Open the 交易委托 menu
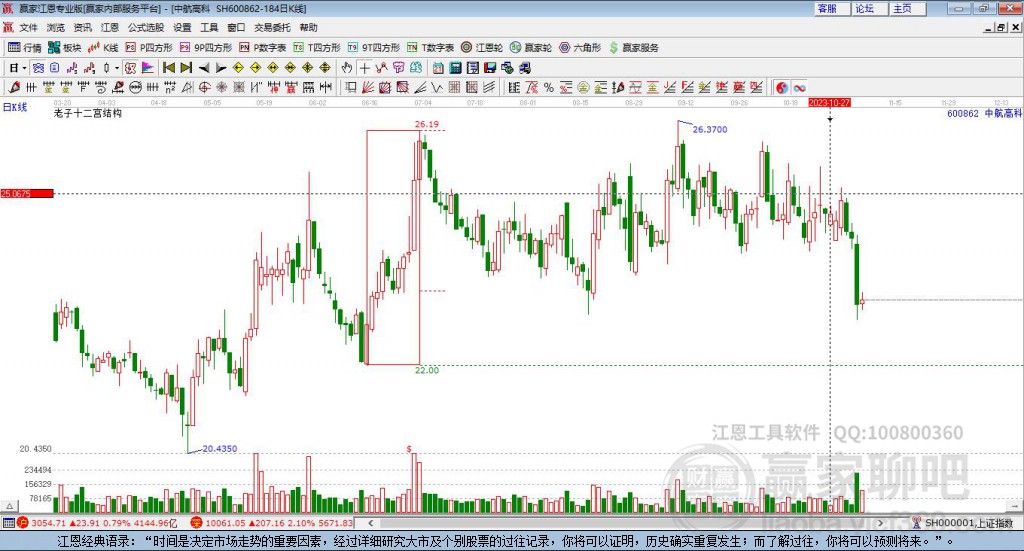This screenshot has width=1024, height=551. 272,27
